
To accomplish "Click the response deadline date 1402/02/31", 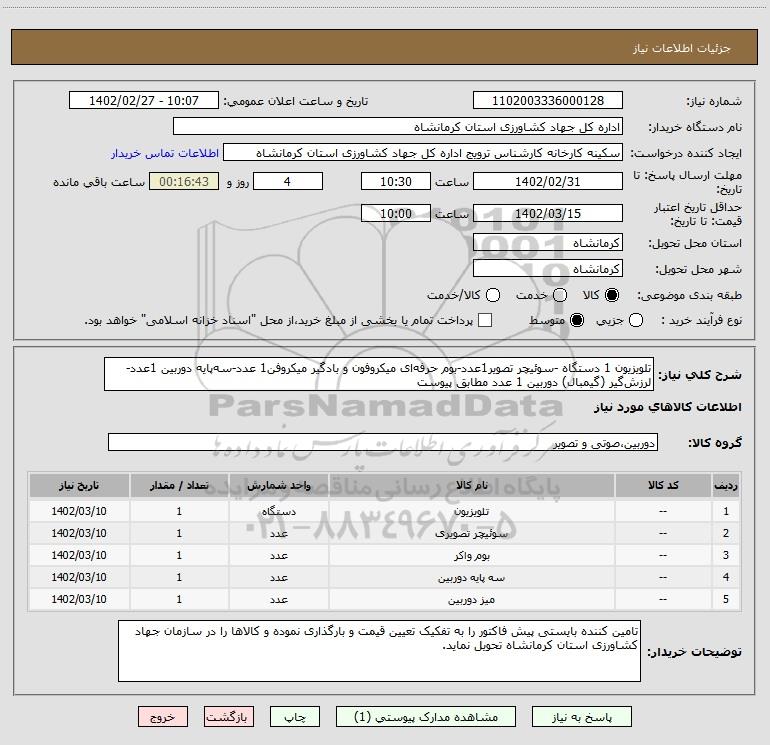I will 548,181.
